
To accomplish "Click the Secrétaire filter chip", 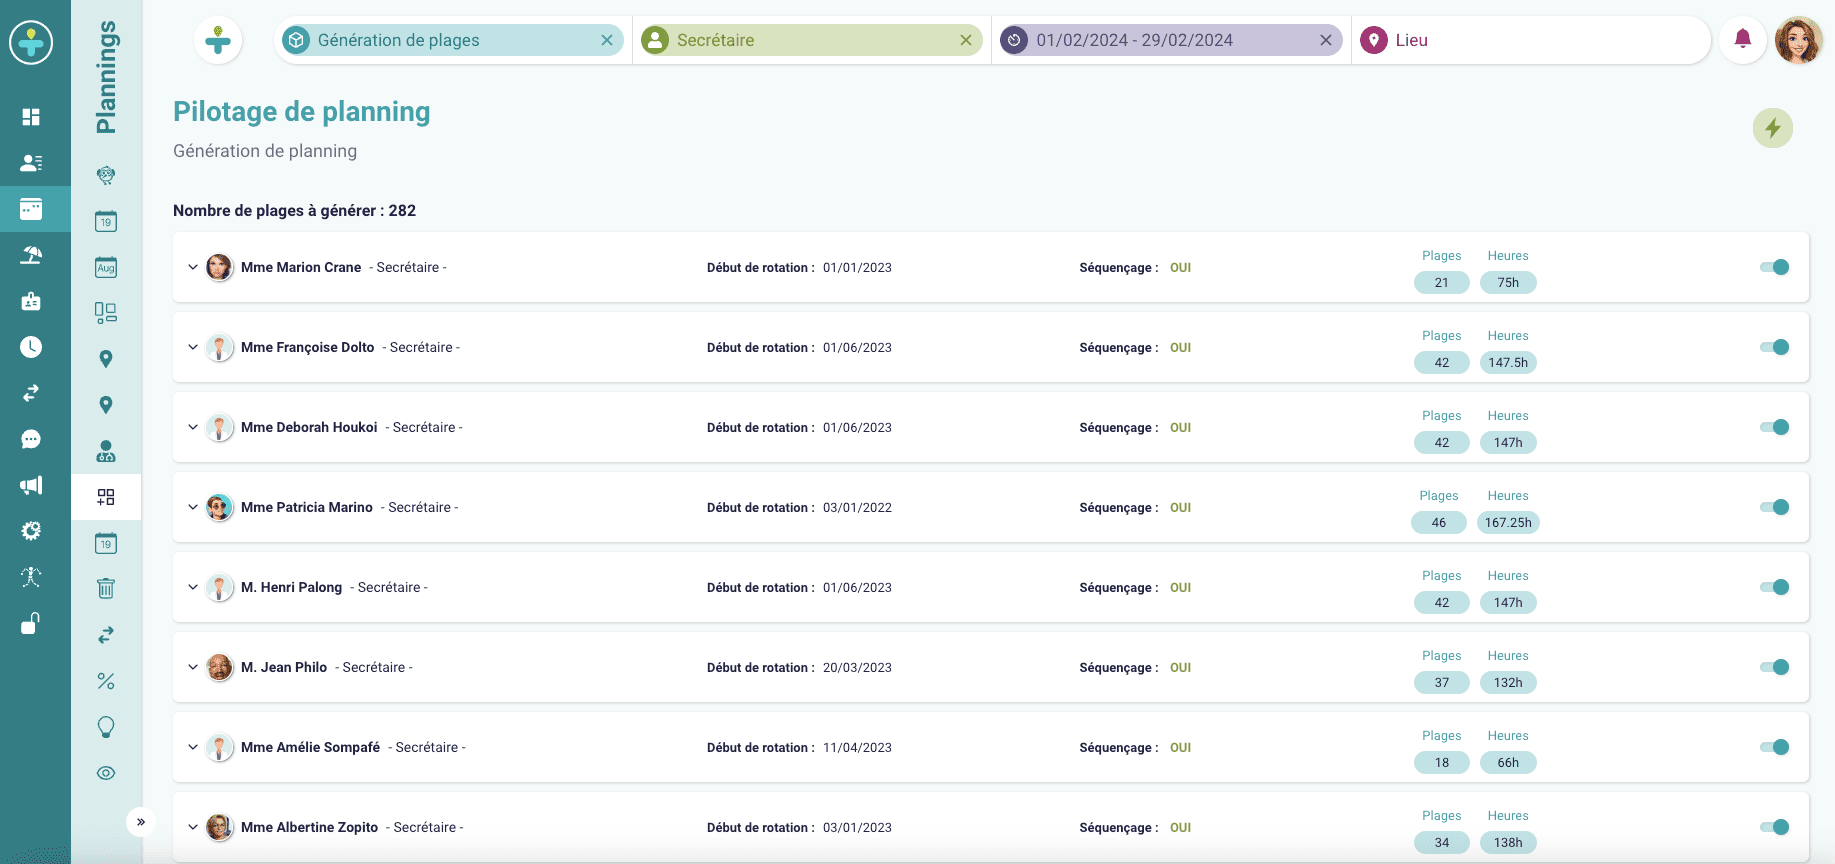I will [812, 40].
